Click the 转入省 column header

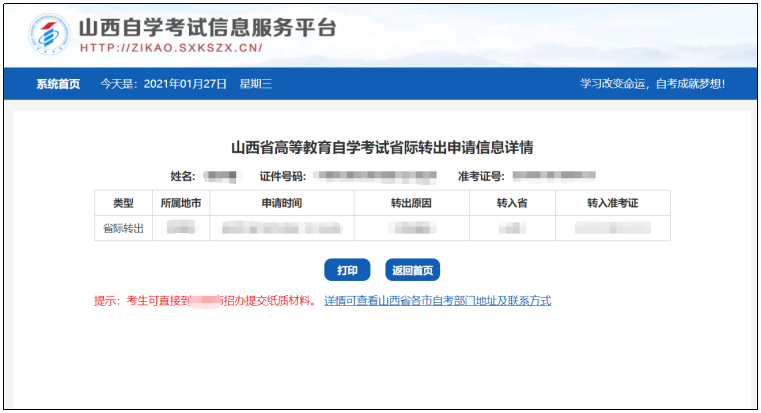512,203
